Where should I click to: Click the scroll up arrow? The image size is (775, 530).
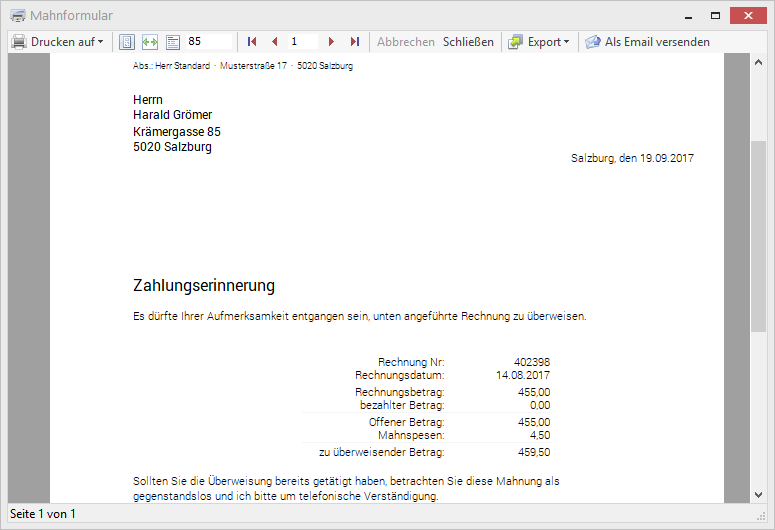758,62
